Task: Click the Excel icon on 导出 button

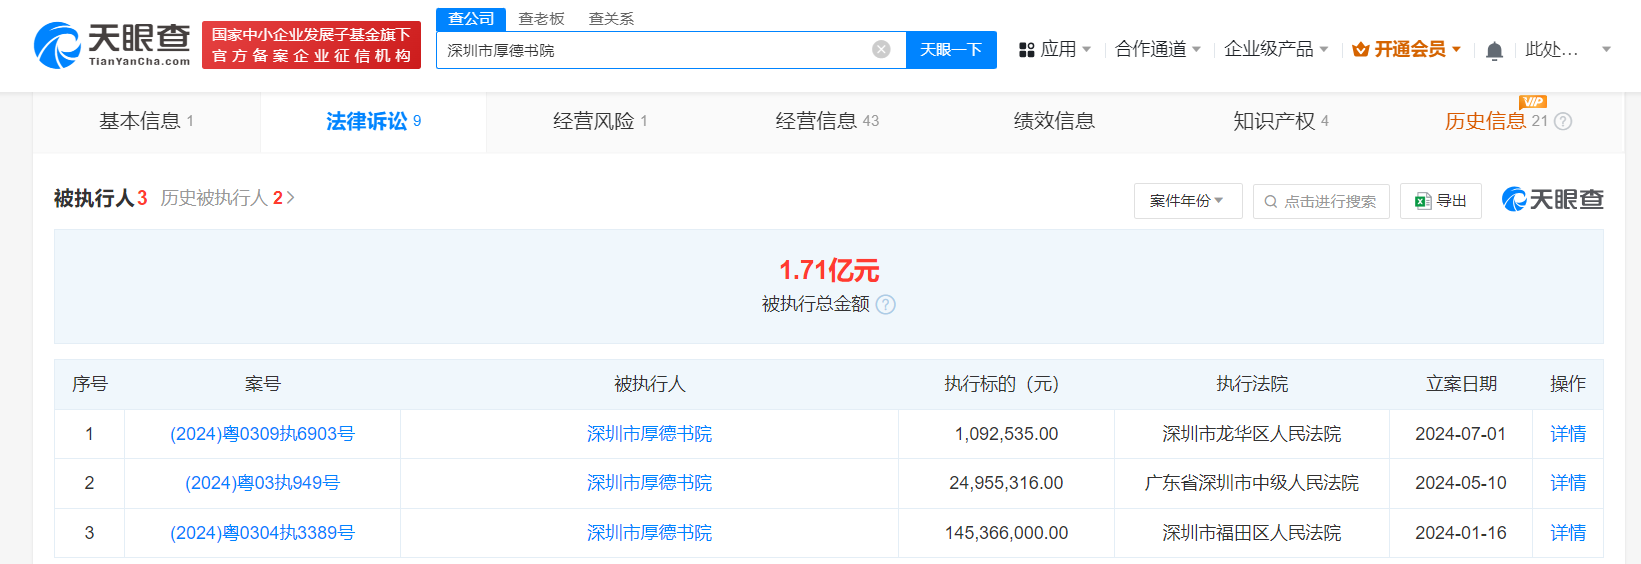Action: (x=1423, y=201)
